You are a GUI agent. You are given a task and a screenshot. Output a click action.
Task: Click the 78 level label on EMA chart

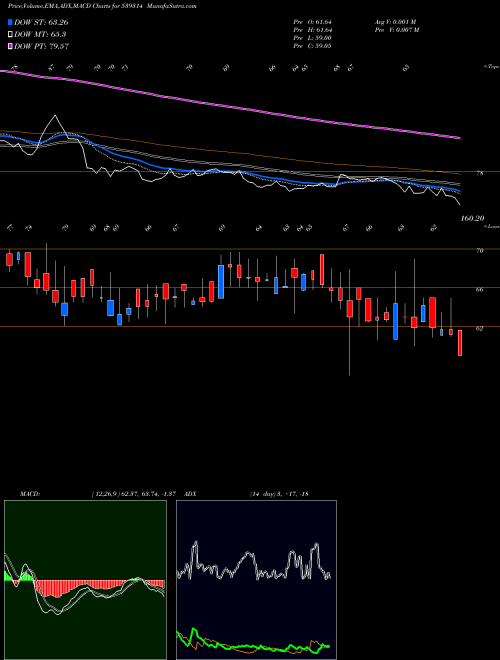pyautogui.click(x=479, y=173)
